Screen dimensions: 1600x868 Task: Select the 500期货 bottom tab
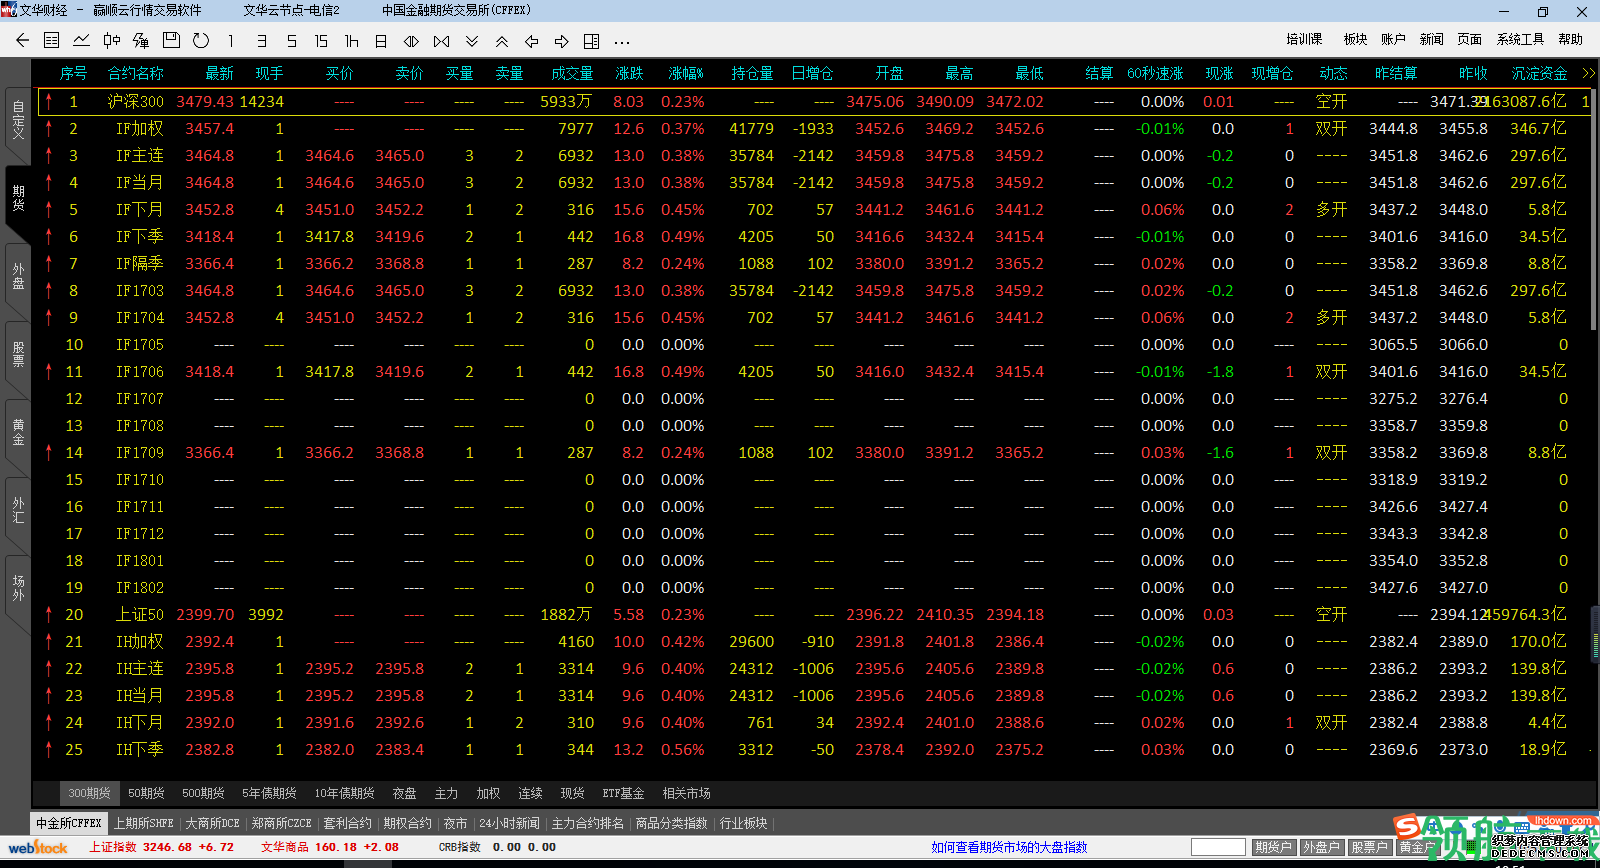point(203,793)
